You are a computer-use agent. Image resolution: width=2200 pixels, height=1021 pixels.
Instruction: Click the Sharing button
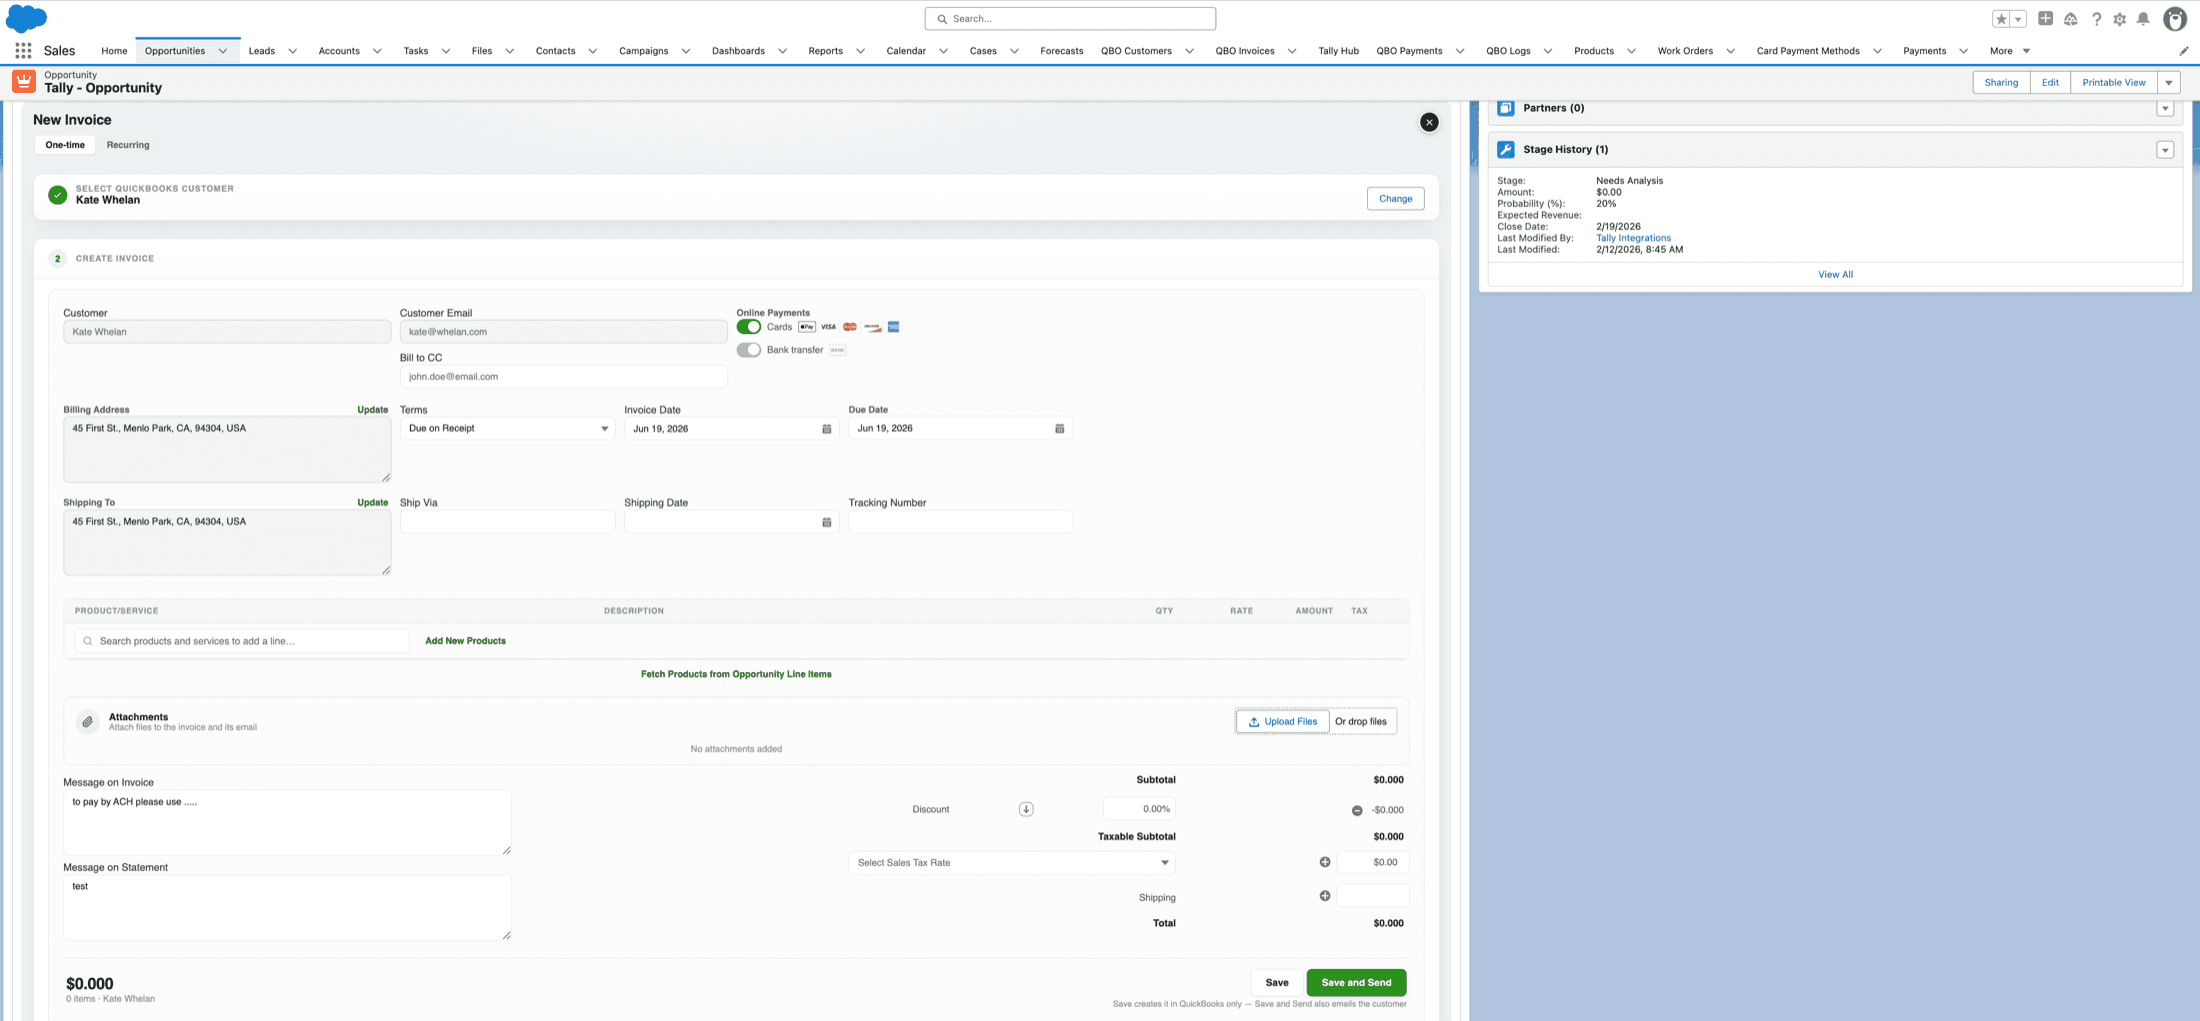(x=2001, y=83)
